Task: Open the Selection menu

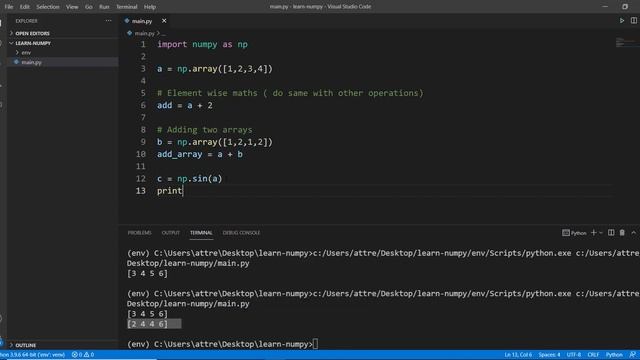Action: pos(48,7)
